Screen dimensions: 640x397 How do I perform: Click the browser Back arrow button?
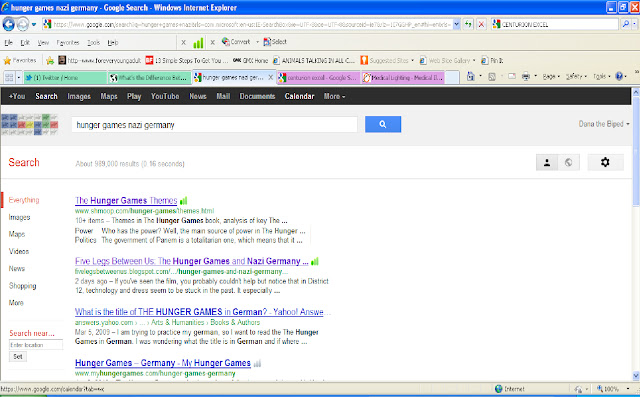(x=9, y=24)
